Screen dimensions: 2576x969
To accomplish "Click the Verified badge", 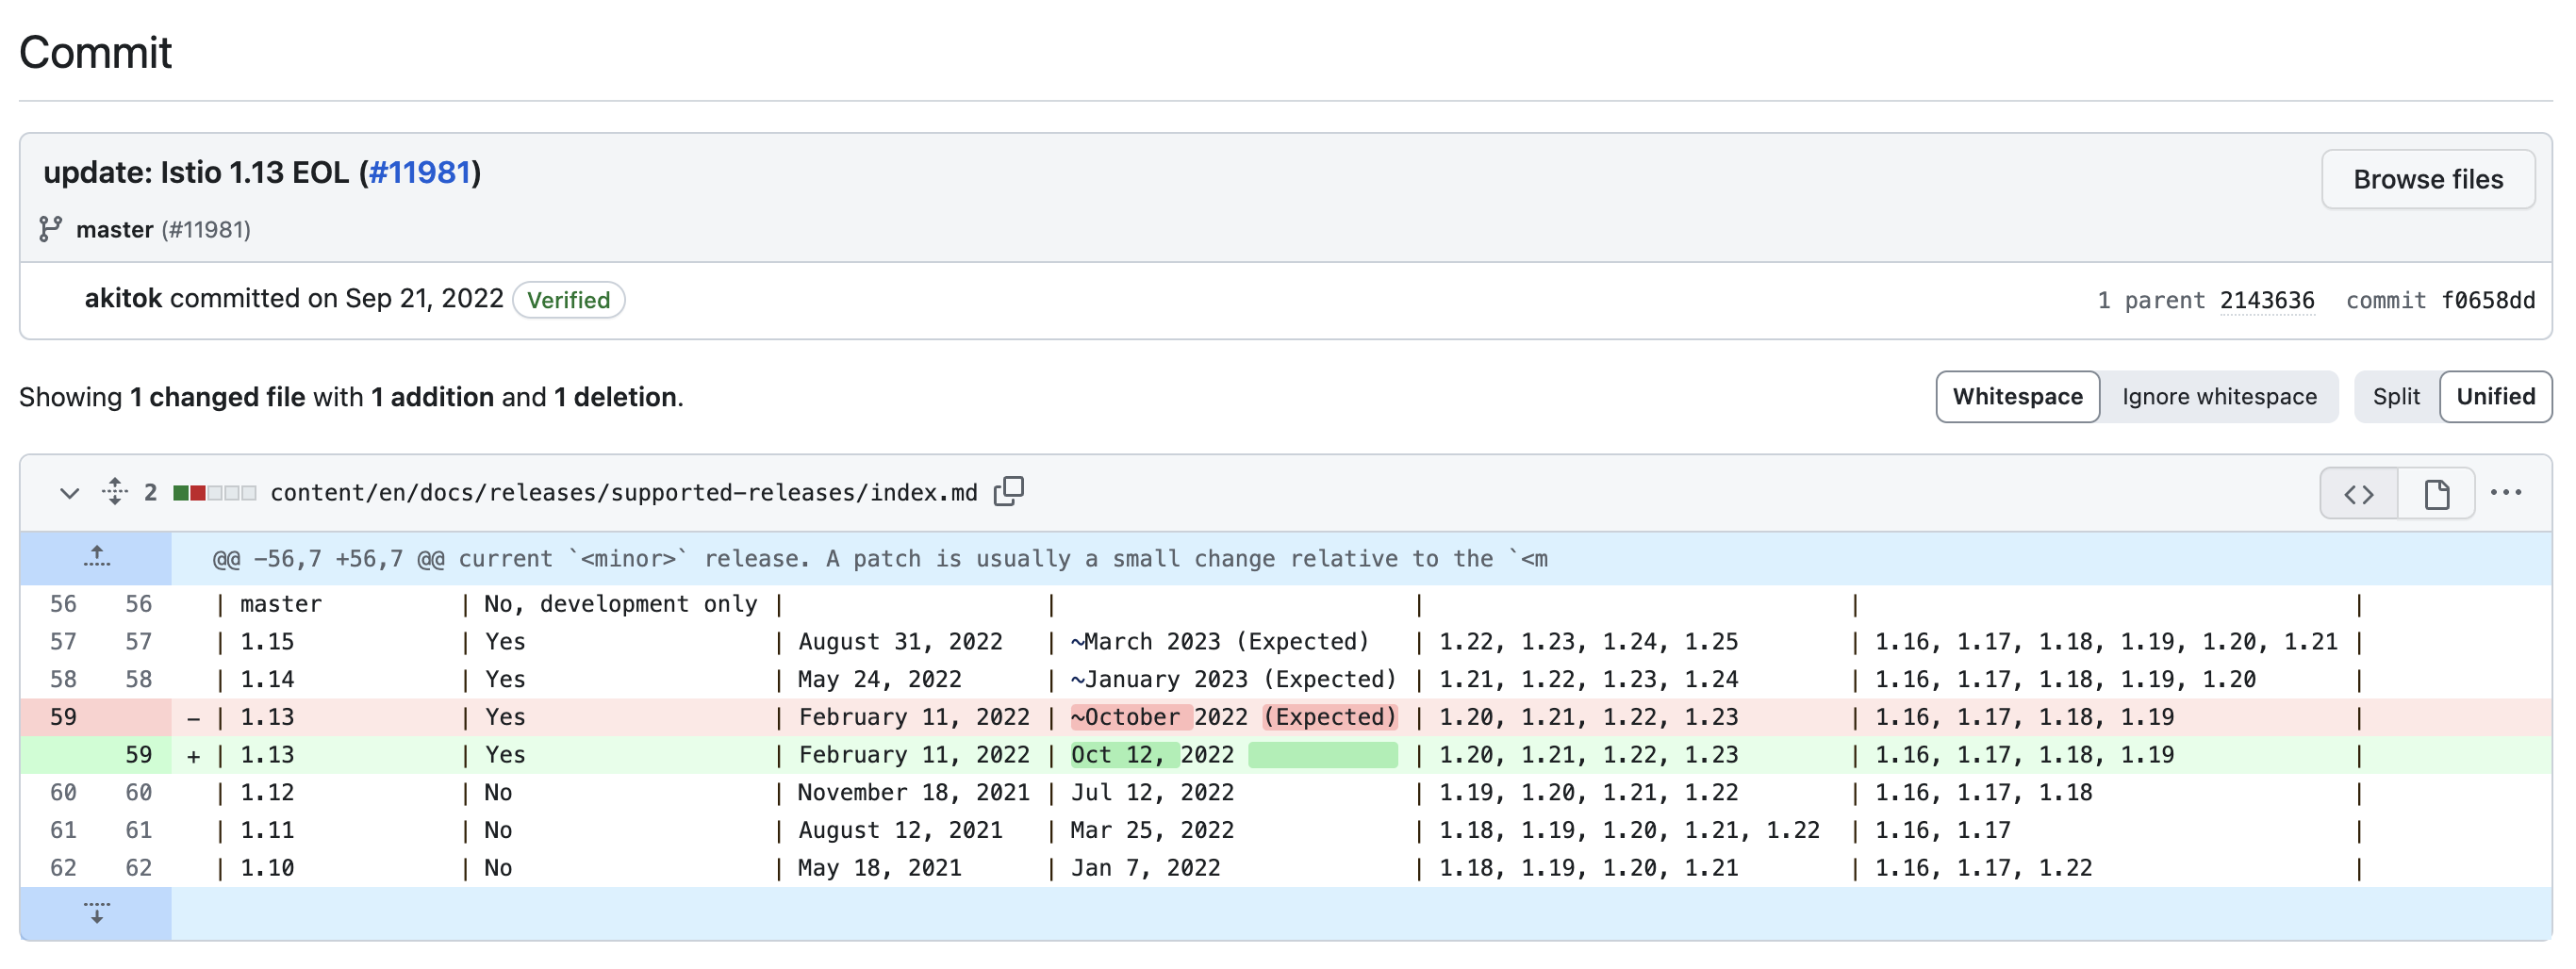I will click(x=568, y=300).
